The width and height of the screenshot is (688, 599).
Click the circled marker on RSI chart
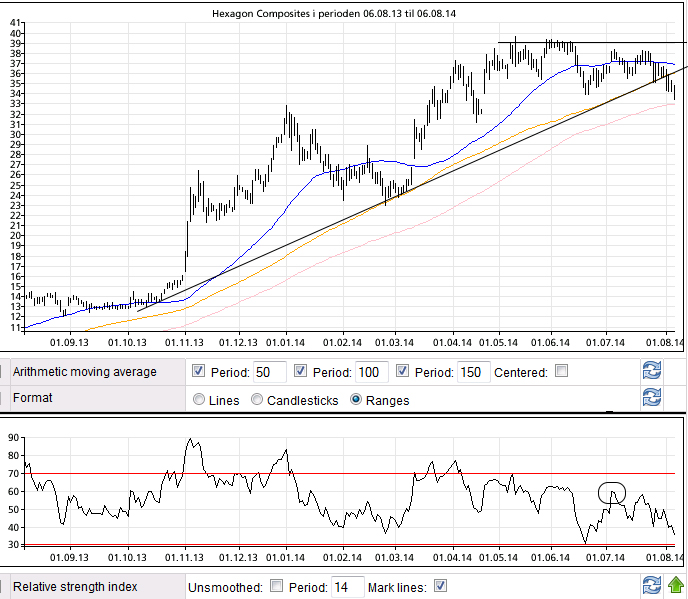coord(612,492)
